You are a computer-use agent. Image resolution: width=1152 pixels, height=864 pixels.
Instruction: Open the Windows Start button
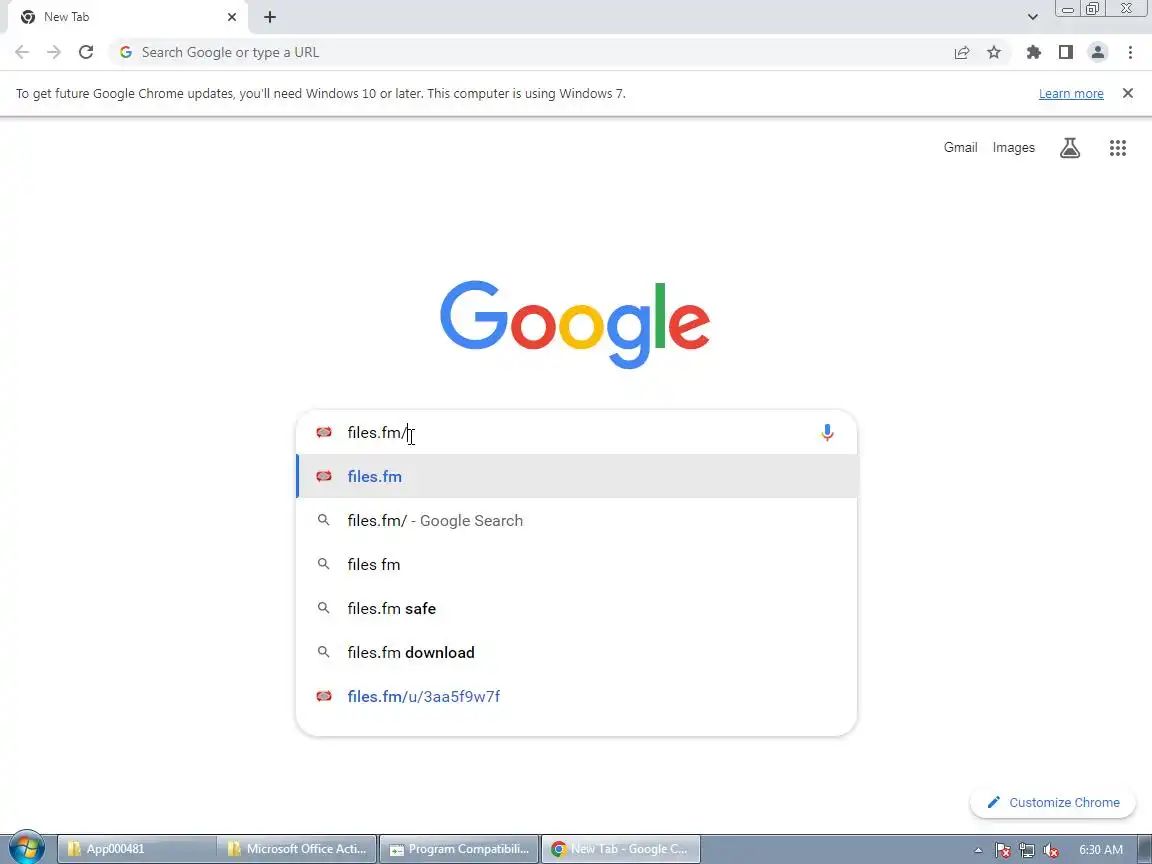26,849
